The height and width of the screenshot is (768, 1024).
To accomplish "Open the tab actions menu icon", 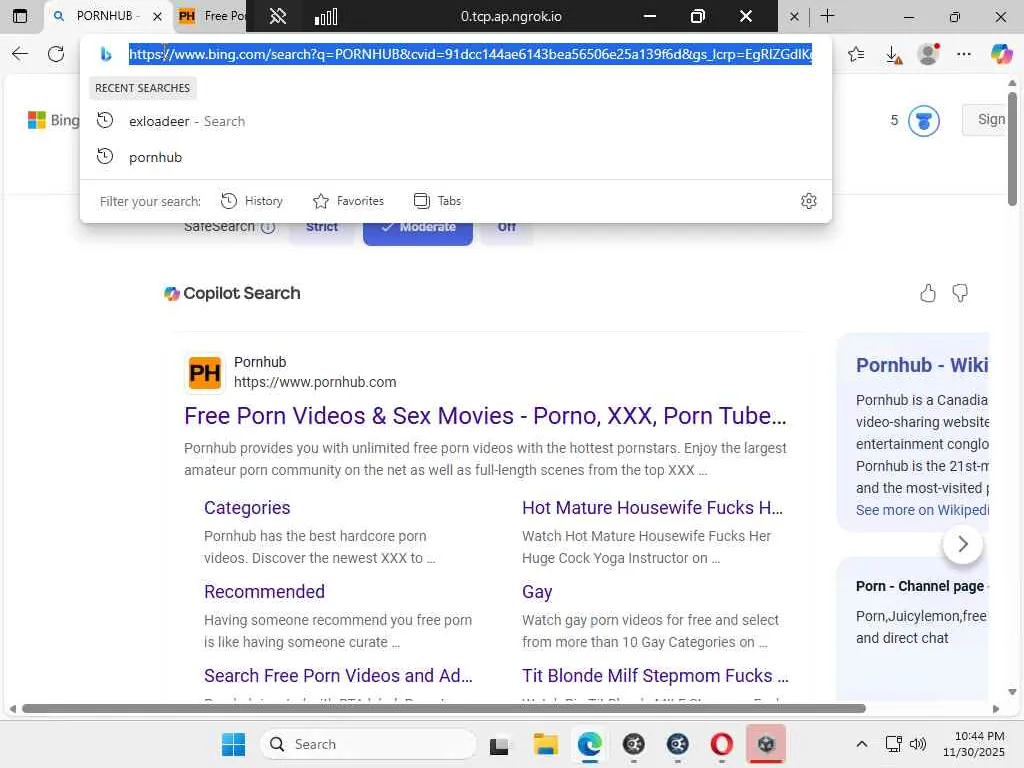I will click(x=20, y=16).
